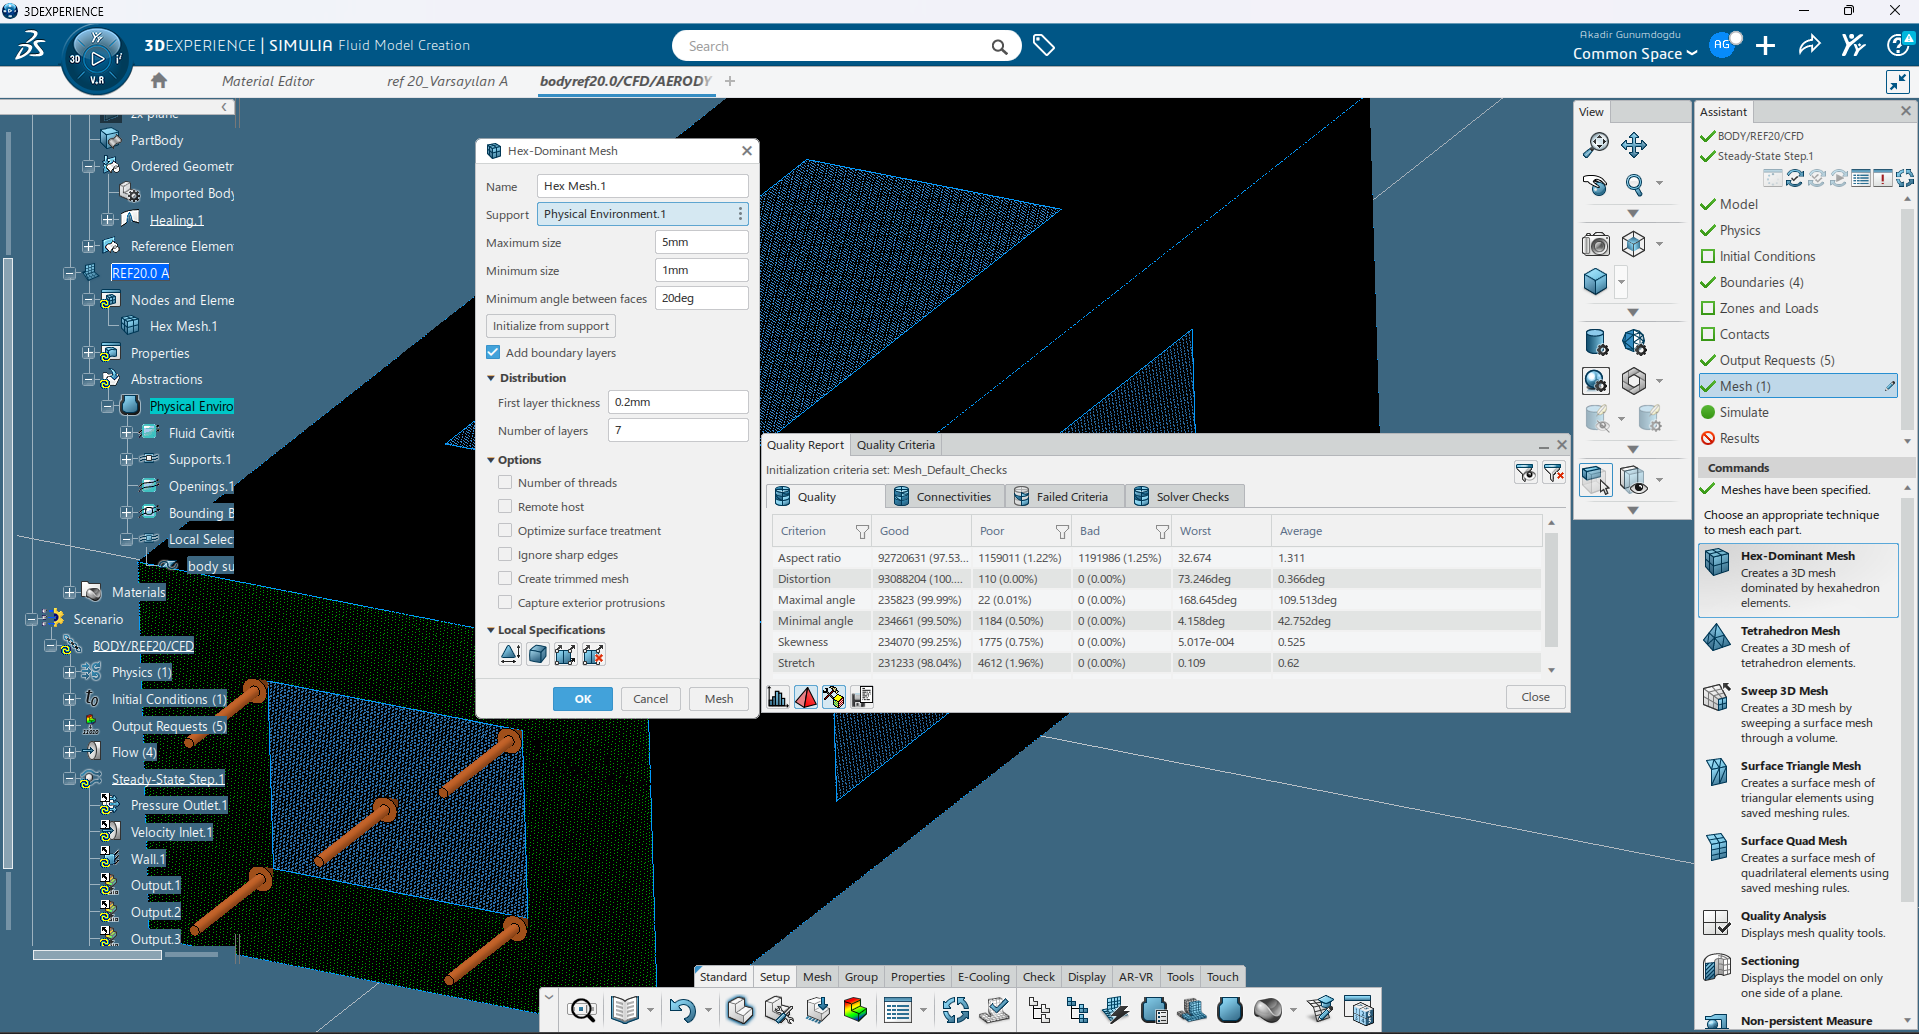This screenshot has width=1919, height=1034.
Task: Click the Initial Conditions checkbox in Assistant
Action: 1708,256
